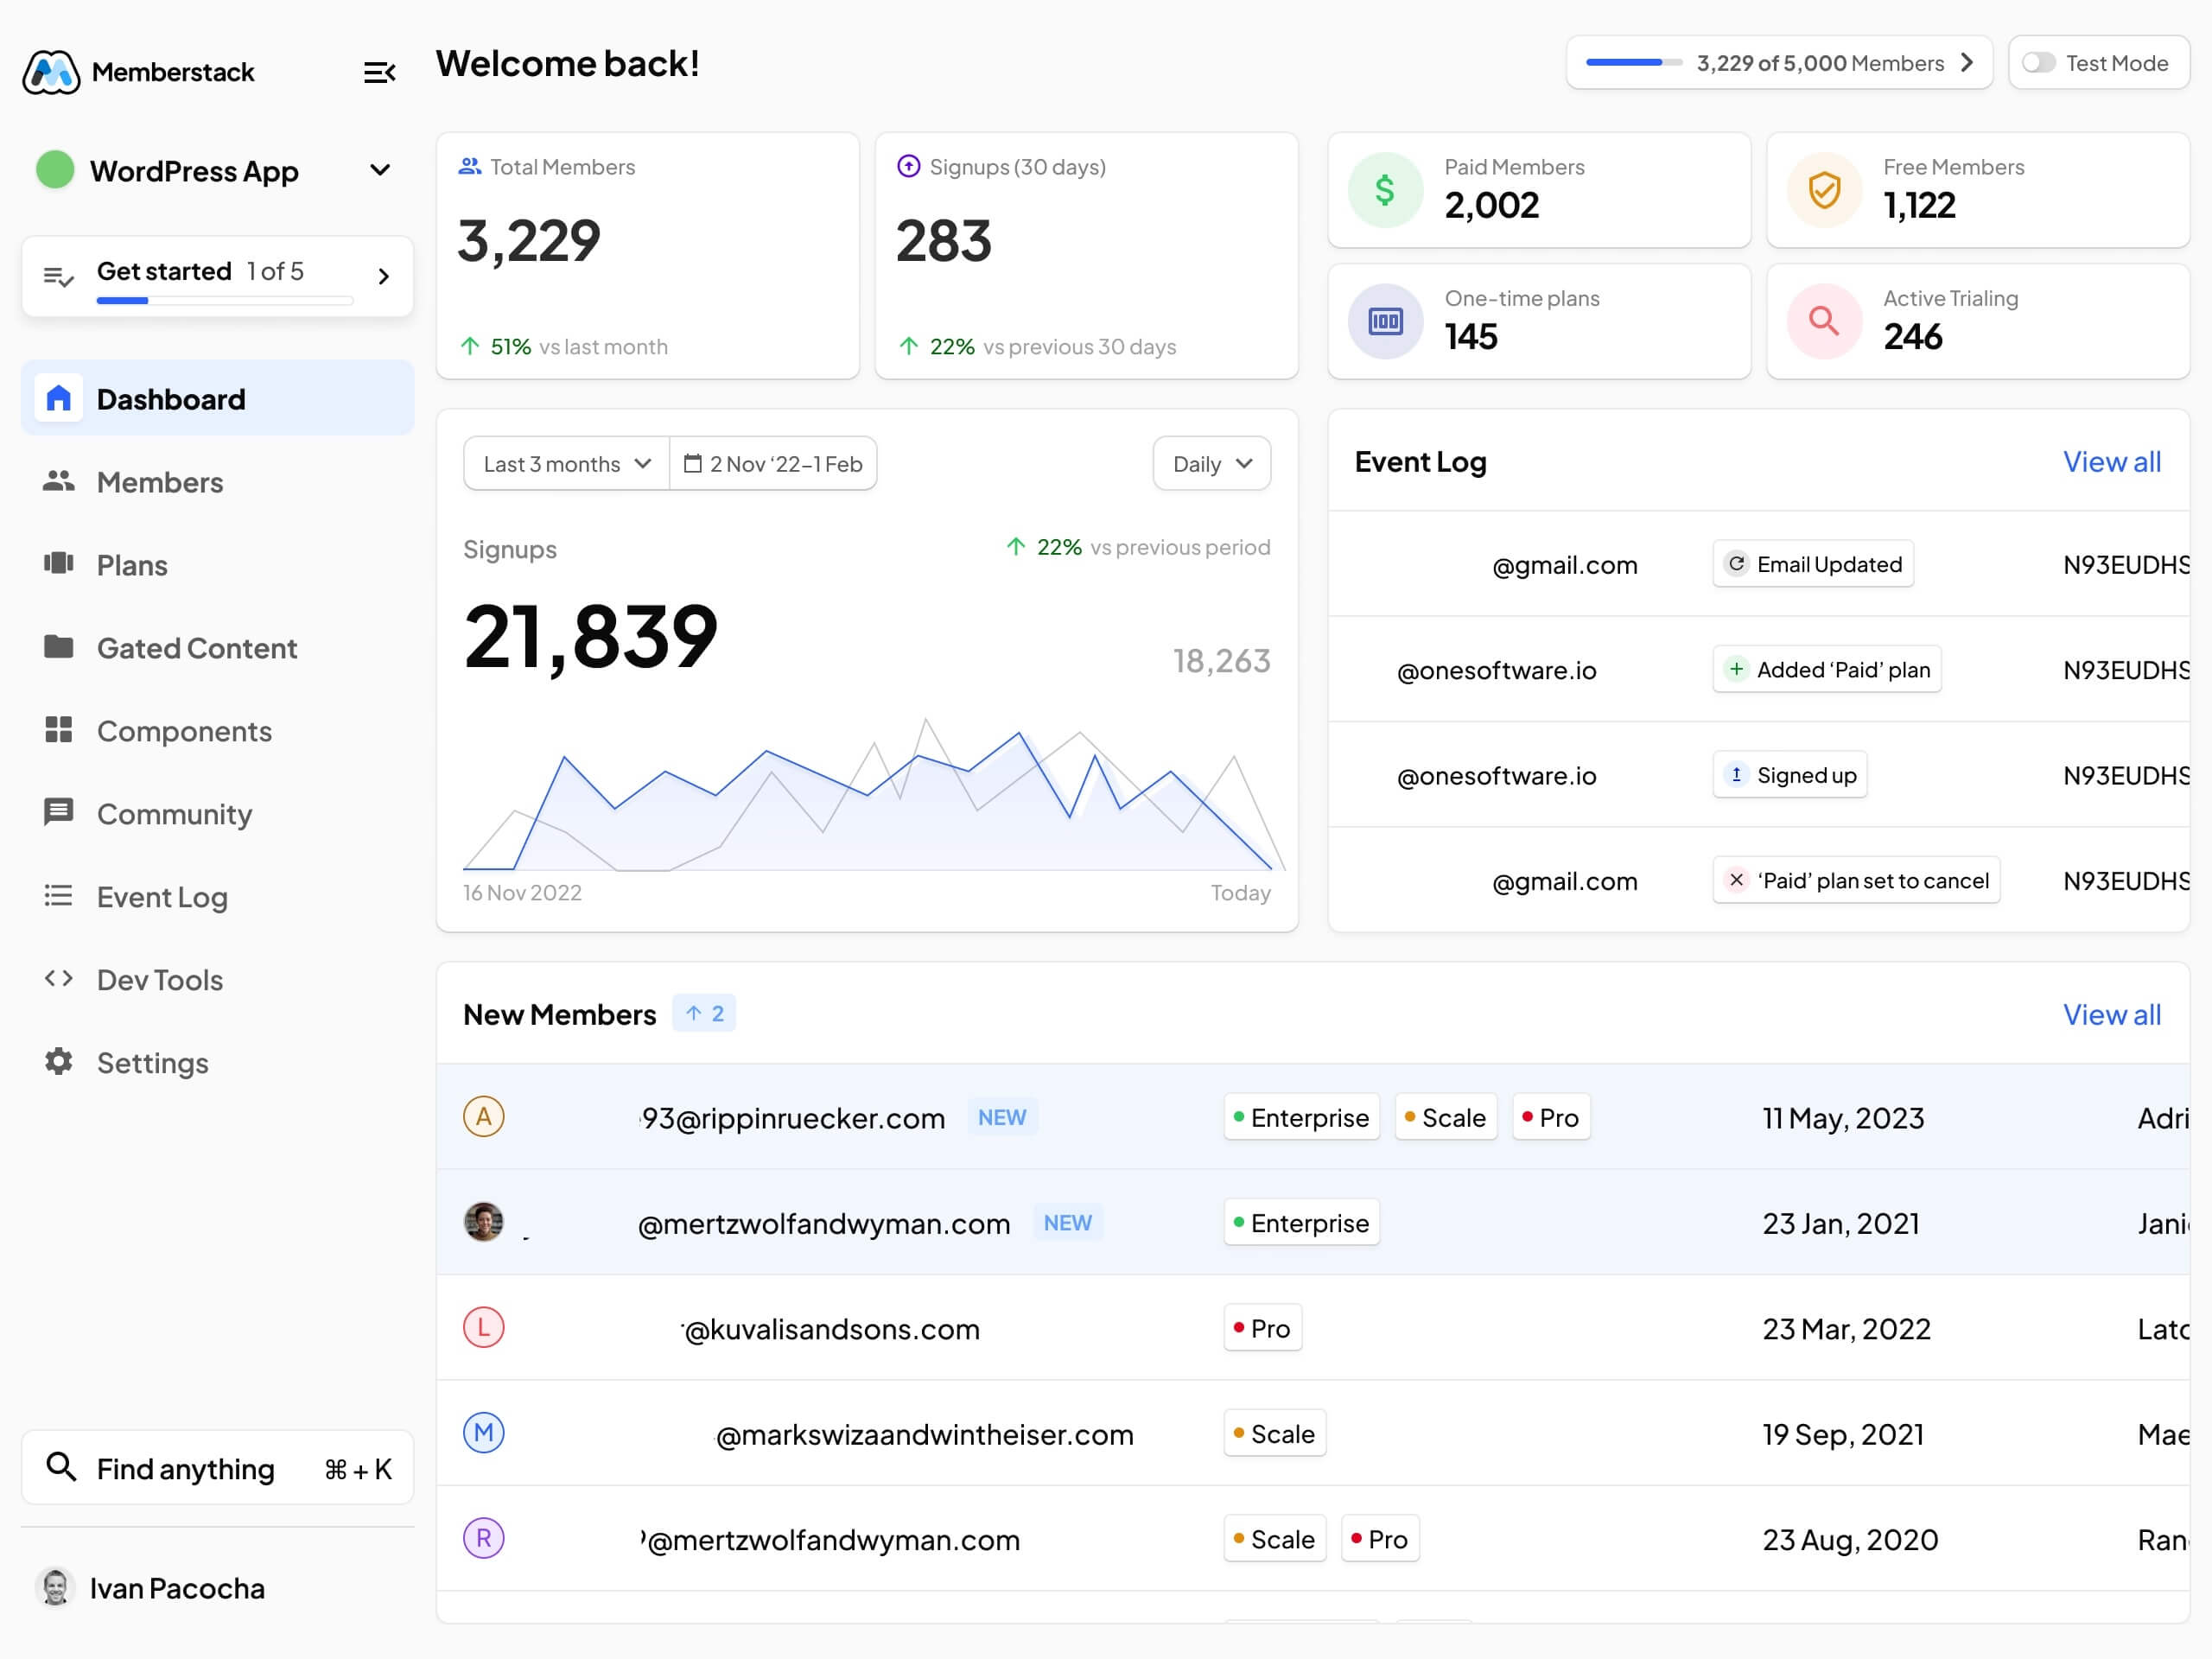Click the Settings gear icon in the sidebar

pyautogui.click(x=58, y=1061)
